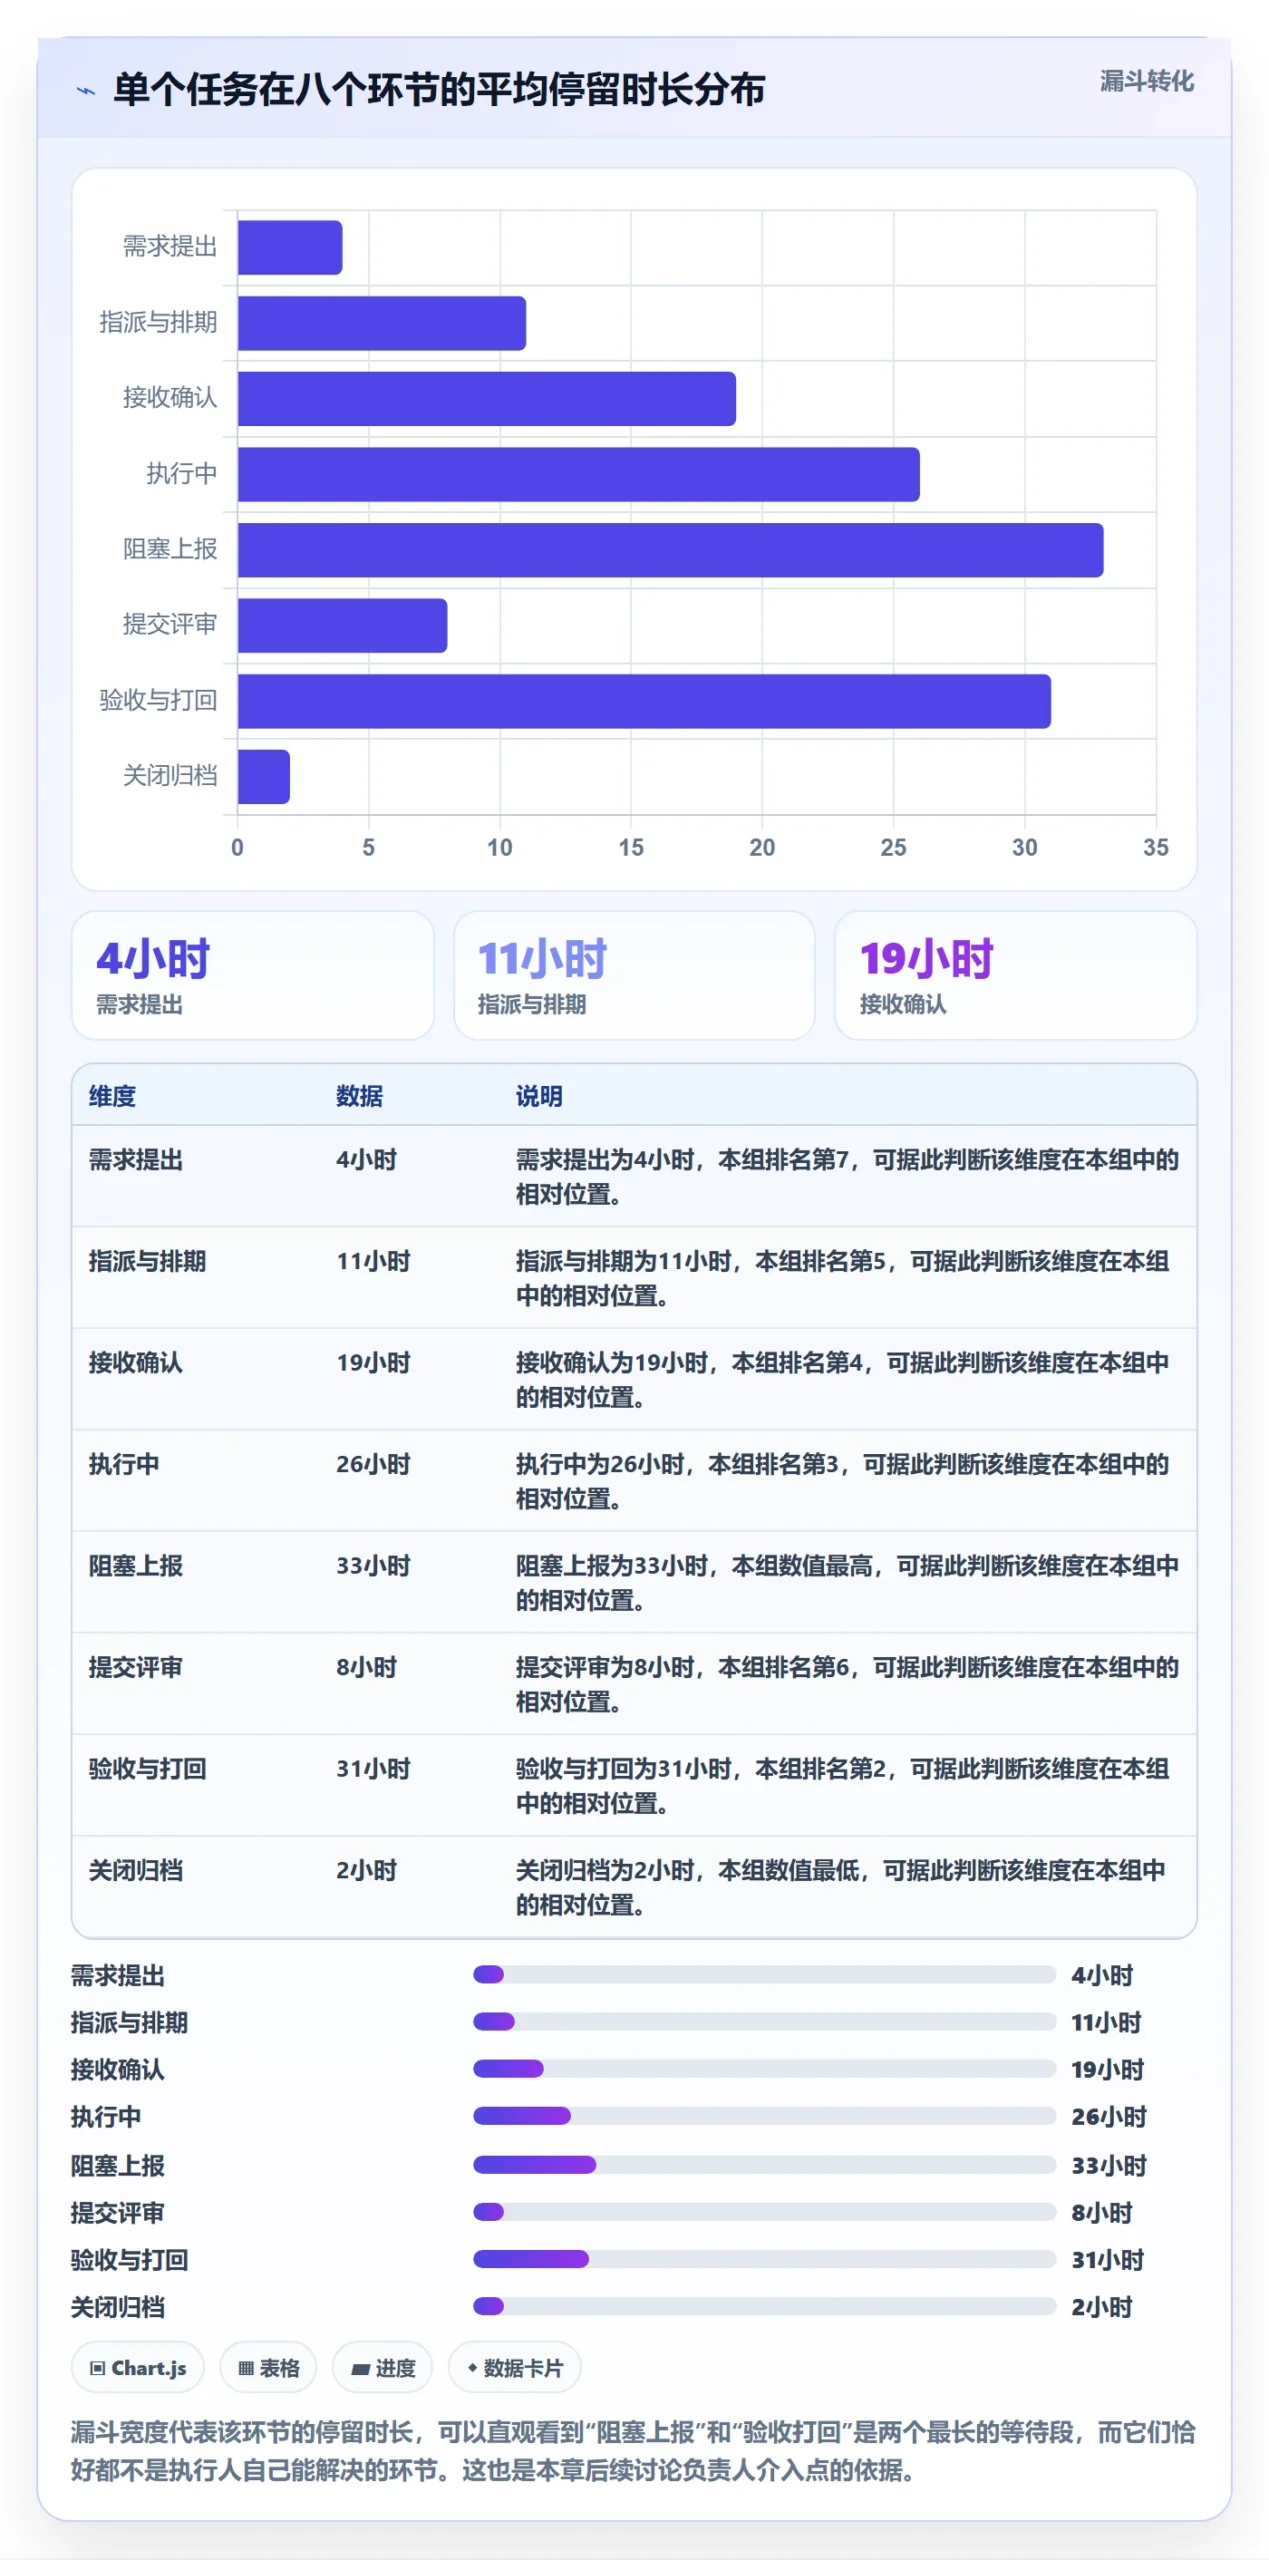
Task: Click the 执行中 progress bar
Action: pyautogui.click(x=764, y=2116)
